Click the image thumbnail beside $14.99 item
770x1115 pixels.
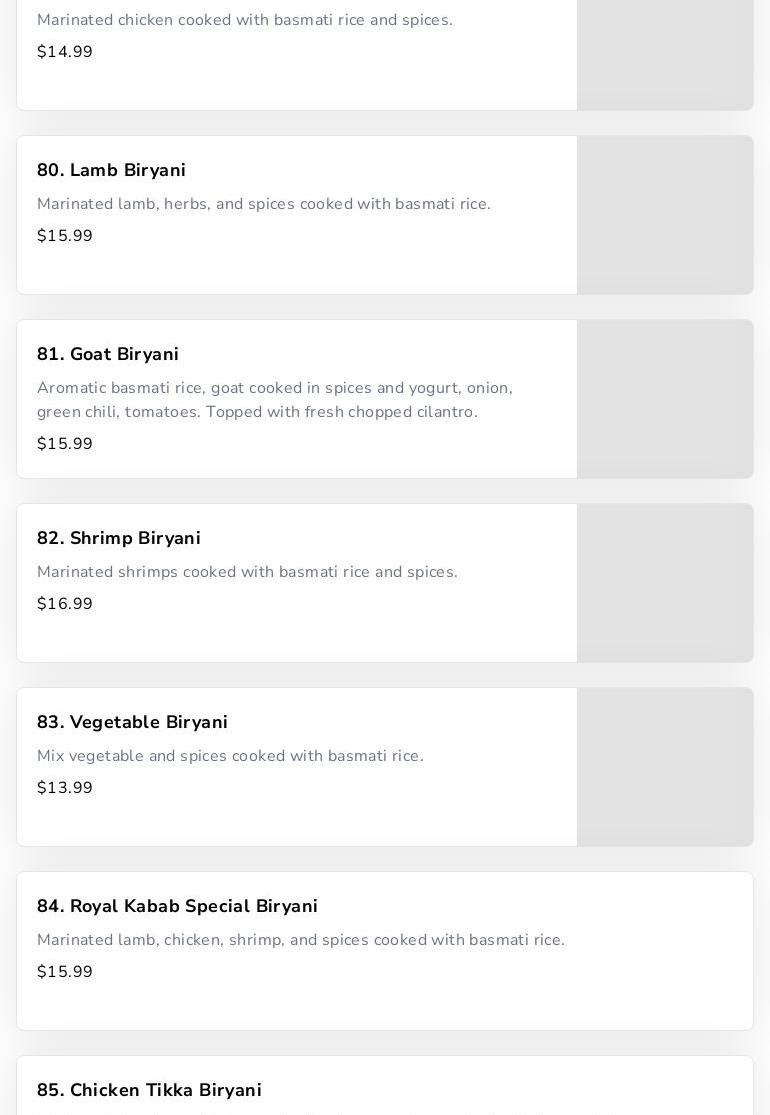[665, 55]
